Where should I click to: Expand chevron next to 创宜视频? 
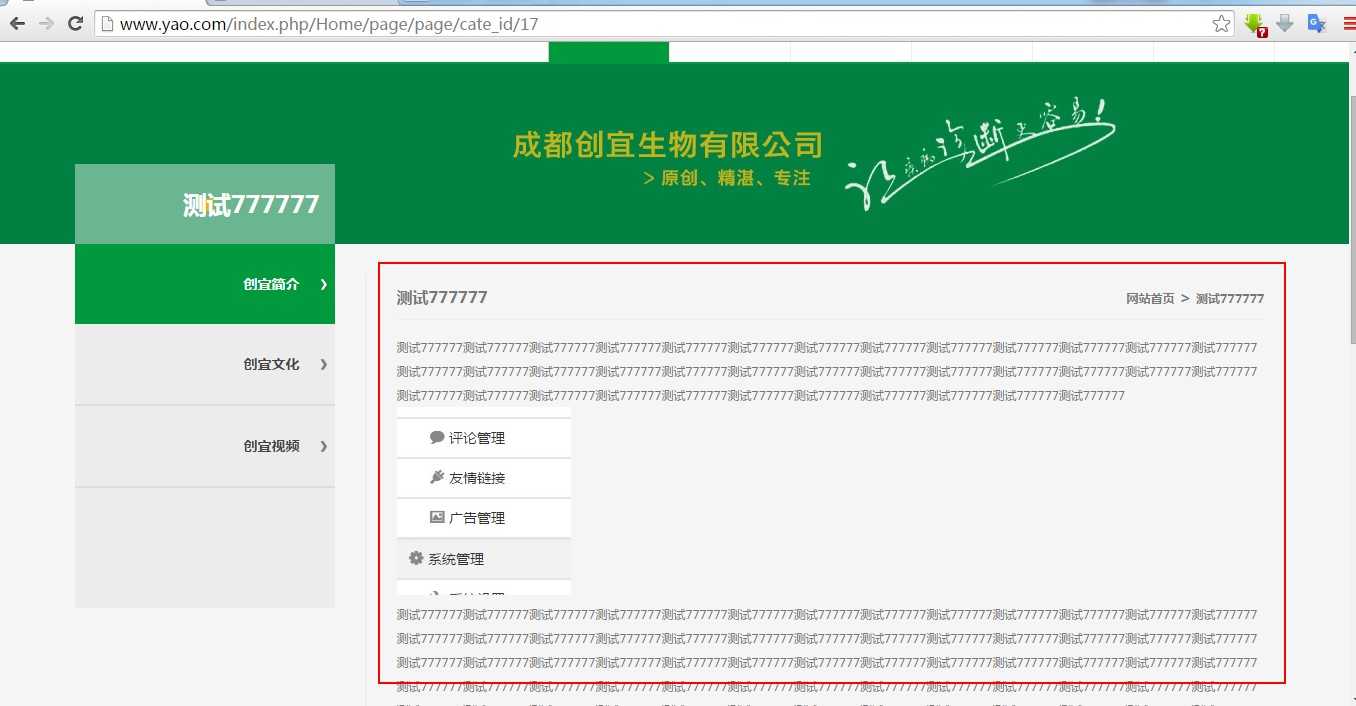click(x=323, y=446)
